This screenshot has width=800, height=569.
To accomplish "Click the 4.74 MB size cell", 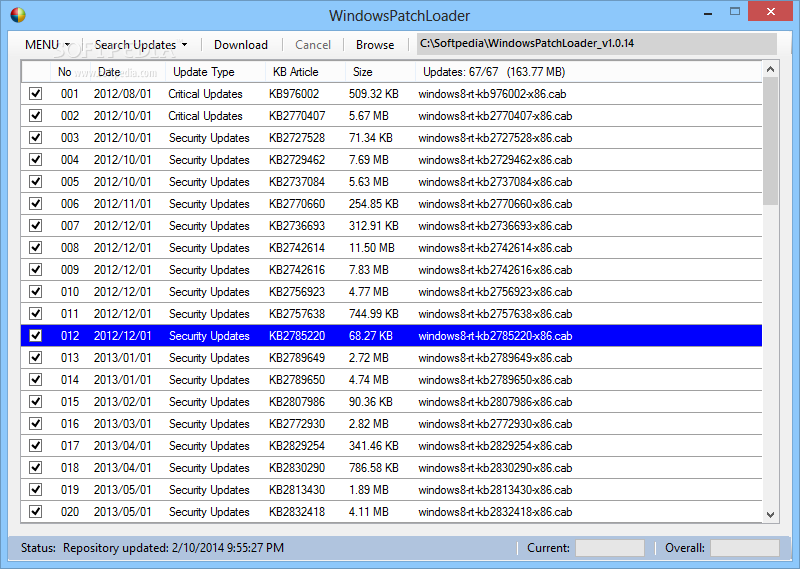I will 369,380.
